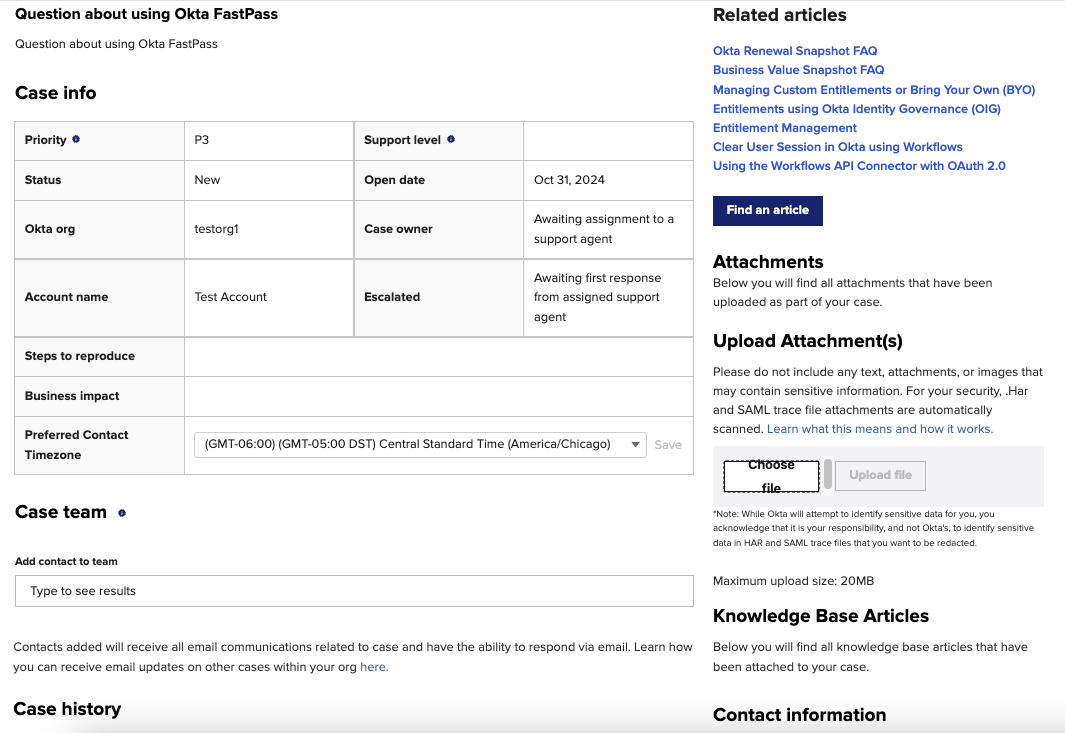The width and height of the screenshot is (1065, 733).
Task: Click the info icon beside Priority
Action: click(x=76, y=140)
